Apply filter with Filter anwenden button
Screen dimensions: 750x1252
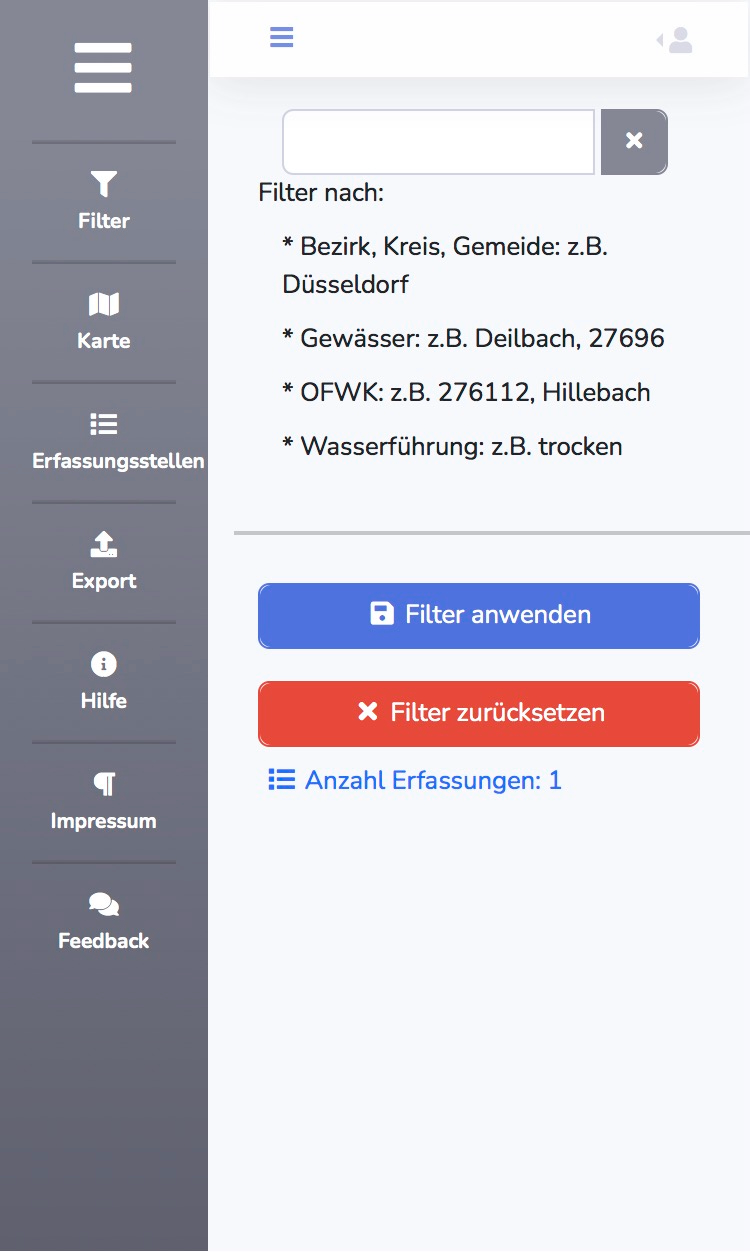[479, 615]
